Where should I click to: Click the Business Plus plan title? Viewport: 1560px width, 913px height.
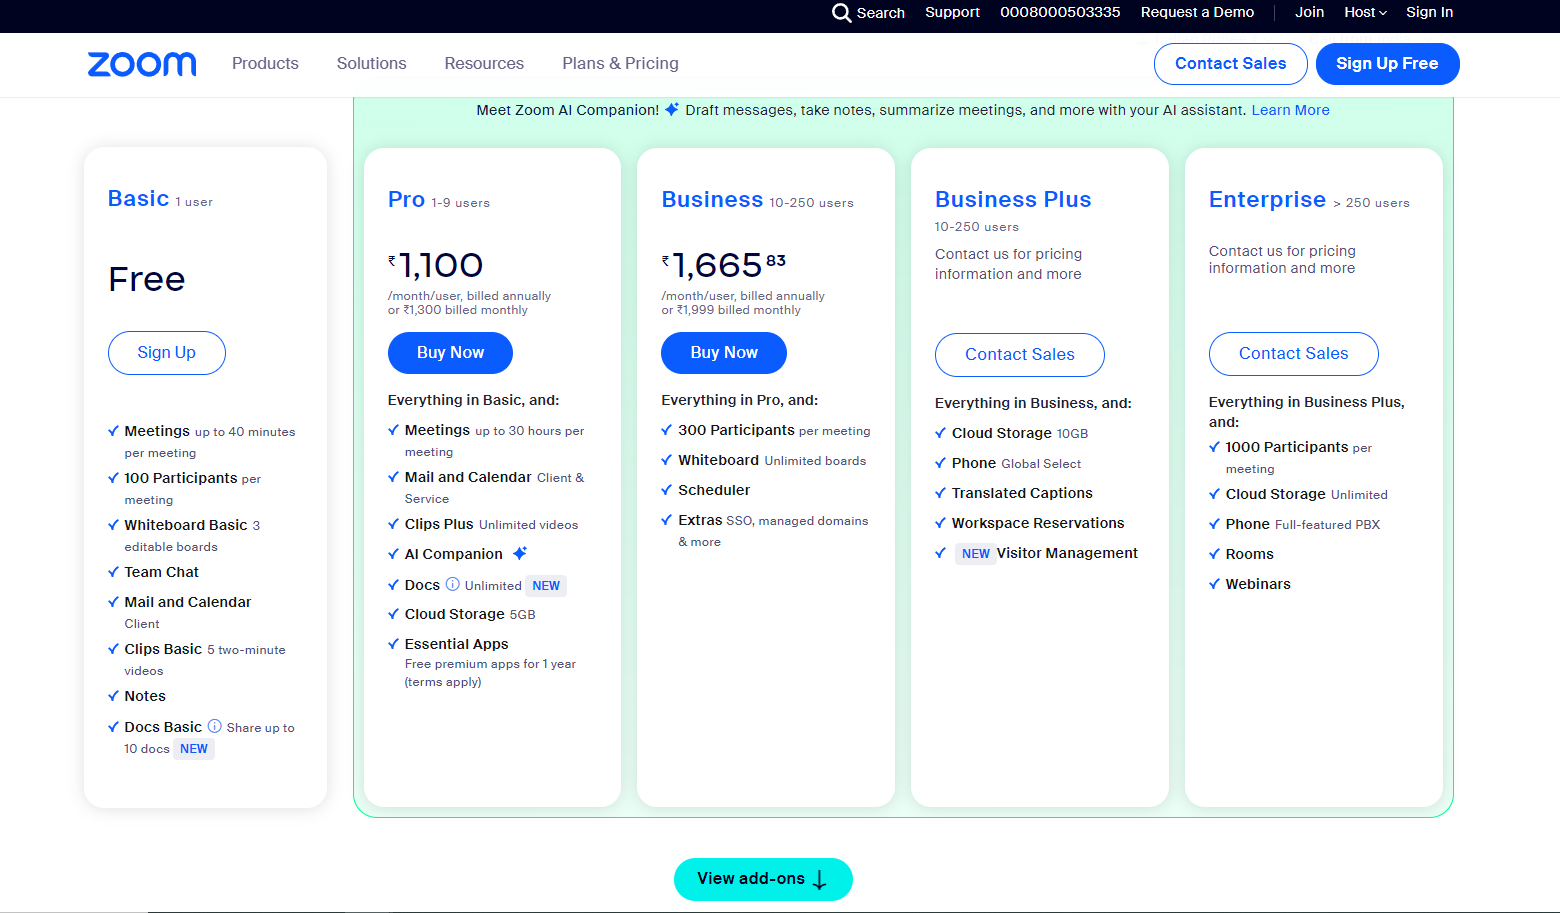[x=1013, y=200]
